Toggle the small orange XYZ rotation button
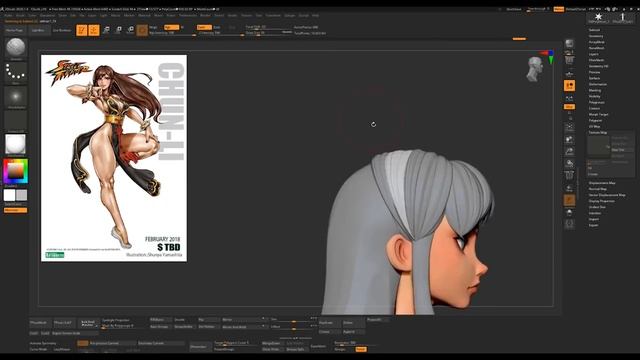The width and height of the screenshot is (640, 360). (569, 107)
